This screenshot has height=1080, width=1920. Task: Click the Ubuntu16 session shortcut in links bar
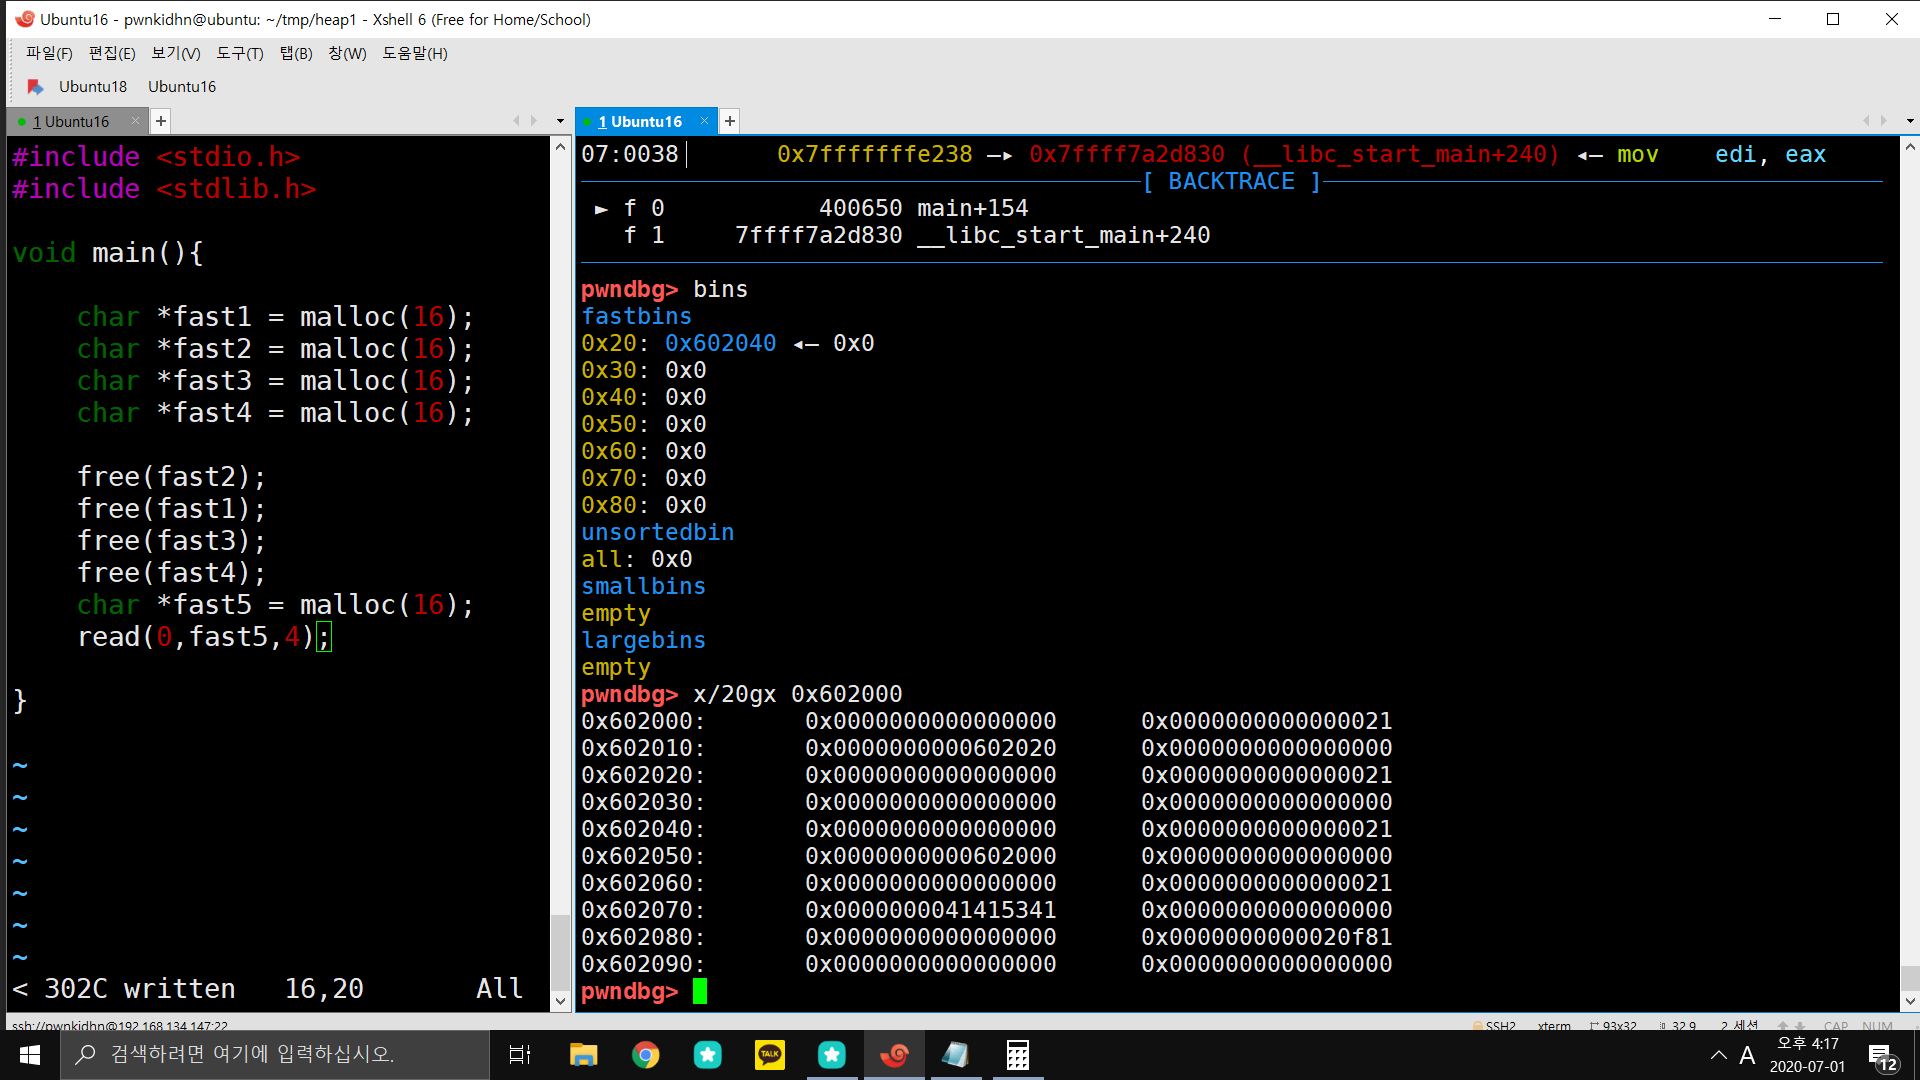pos(182,86)
